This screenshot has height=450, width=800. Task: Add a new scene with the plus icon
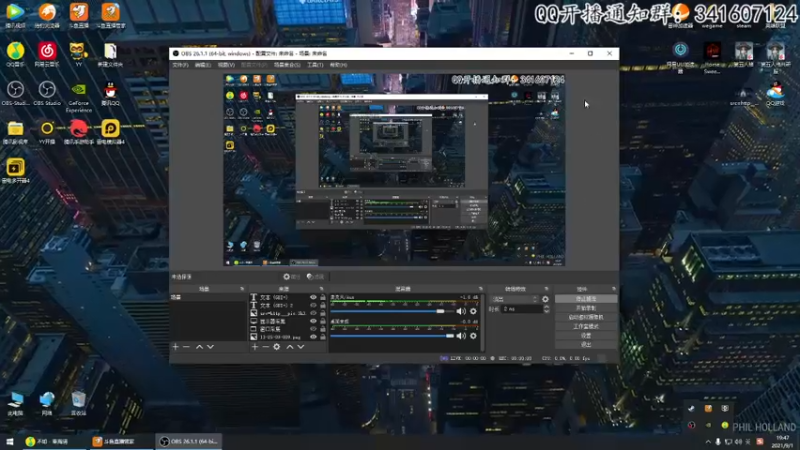[x=176, y=347]
